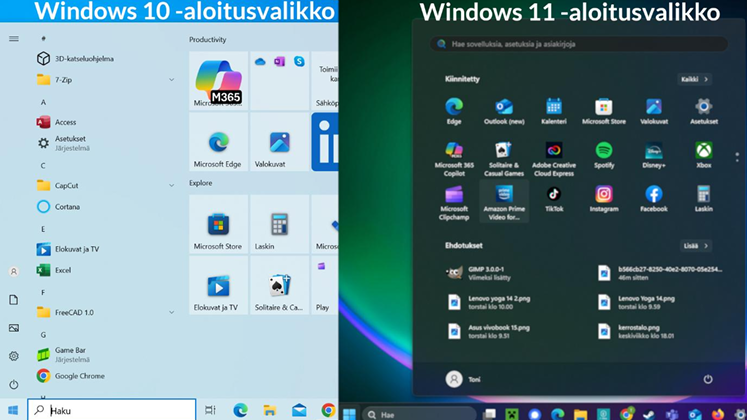Image resolution: width=747 pixels, height=420 pixels.
Task: Click the Lisää button
Action: 696,246
